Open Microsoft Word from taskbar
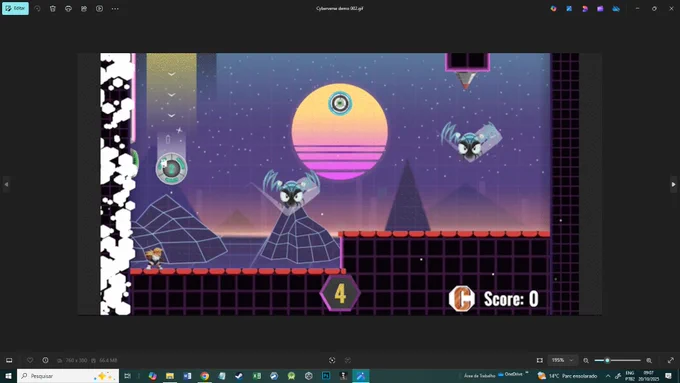Image resolution: width=680 pixels, height=383 pixels. tap(187, 376)
